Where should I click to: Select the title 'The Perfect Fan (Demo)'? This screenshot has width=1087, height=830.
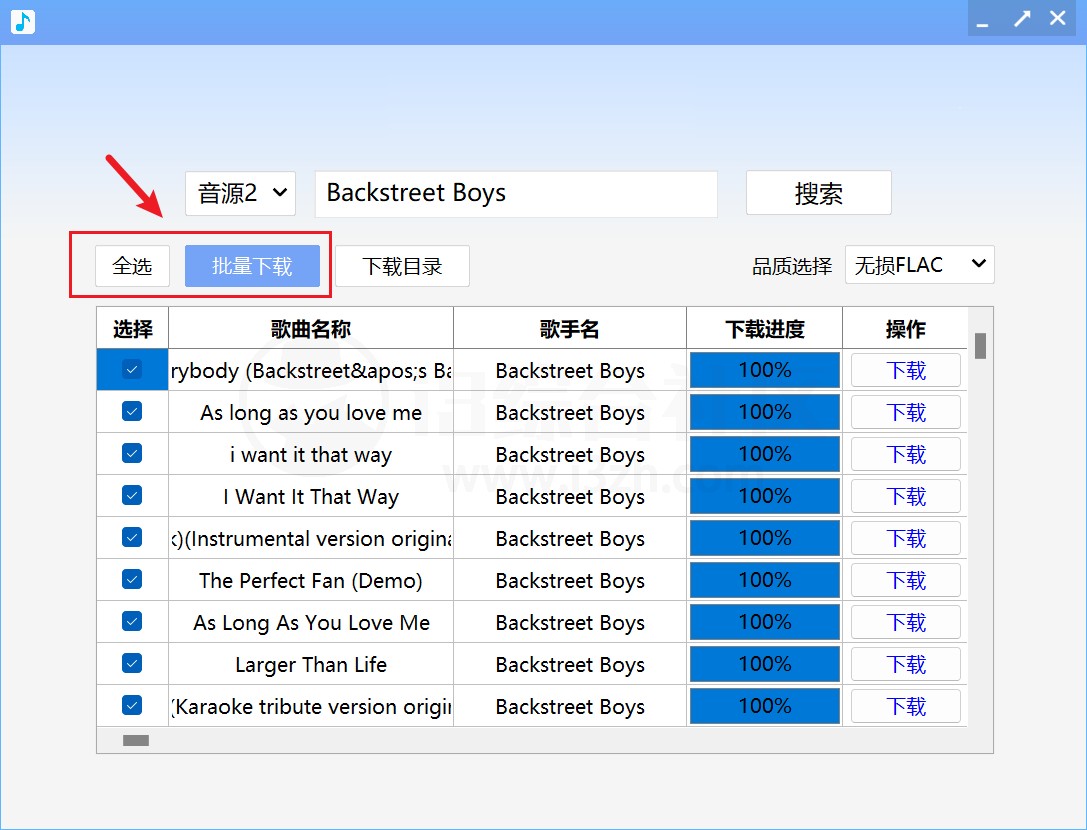311,581
